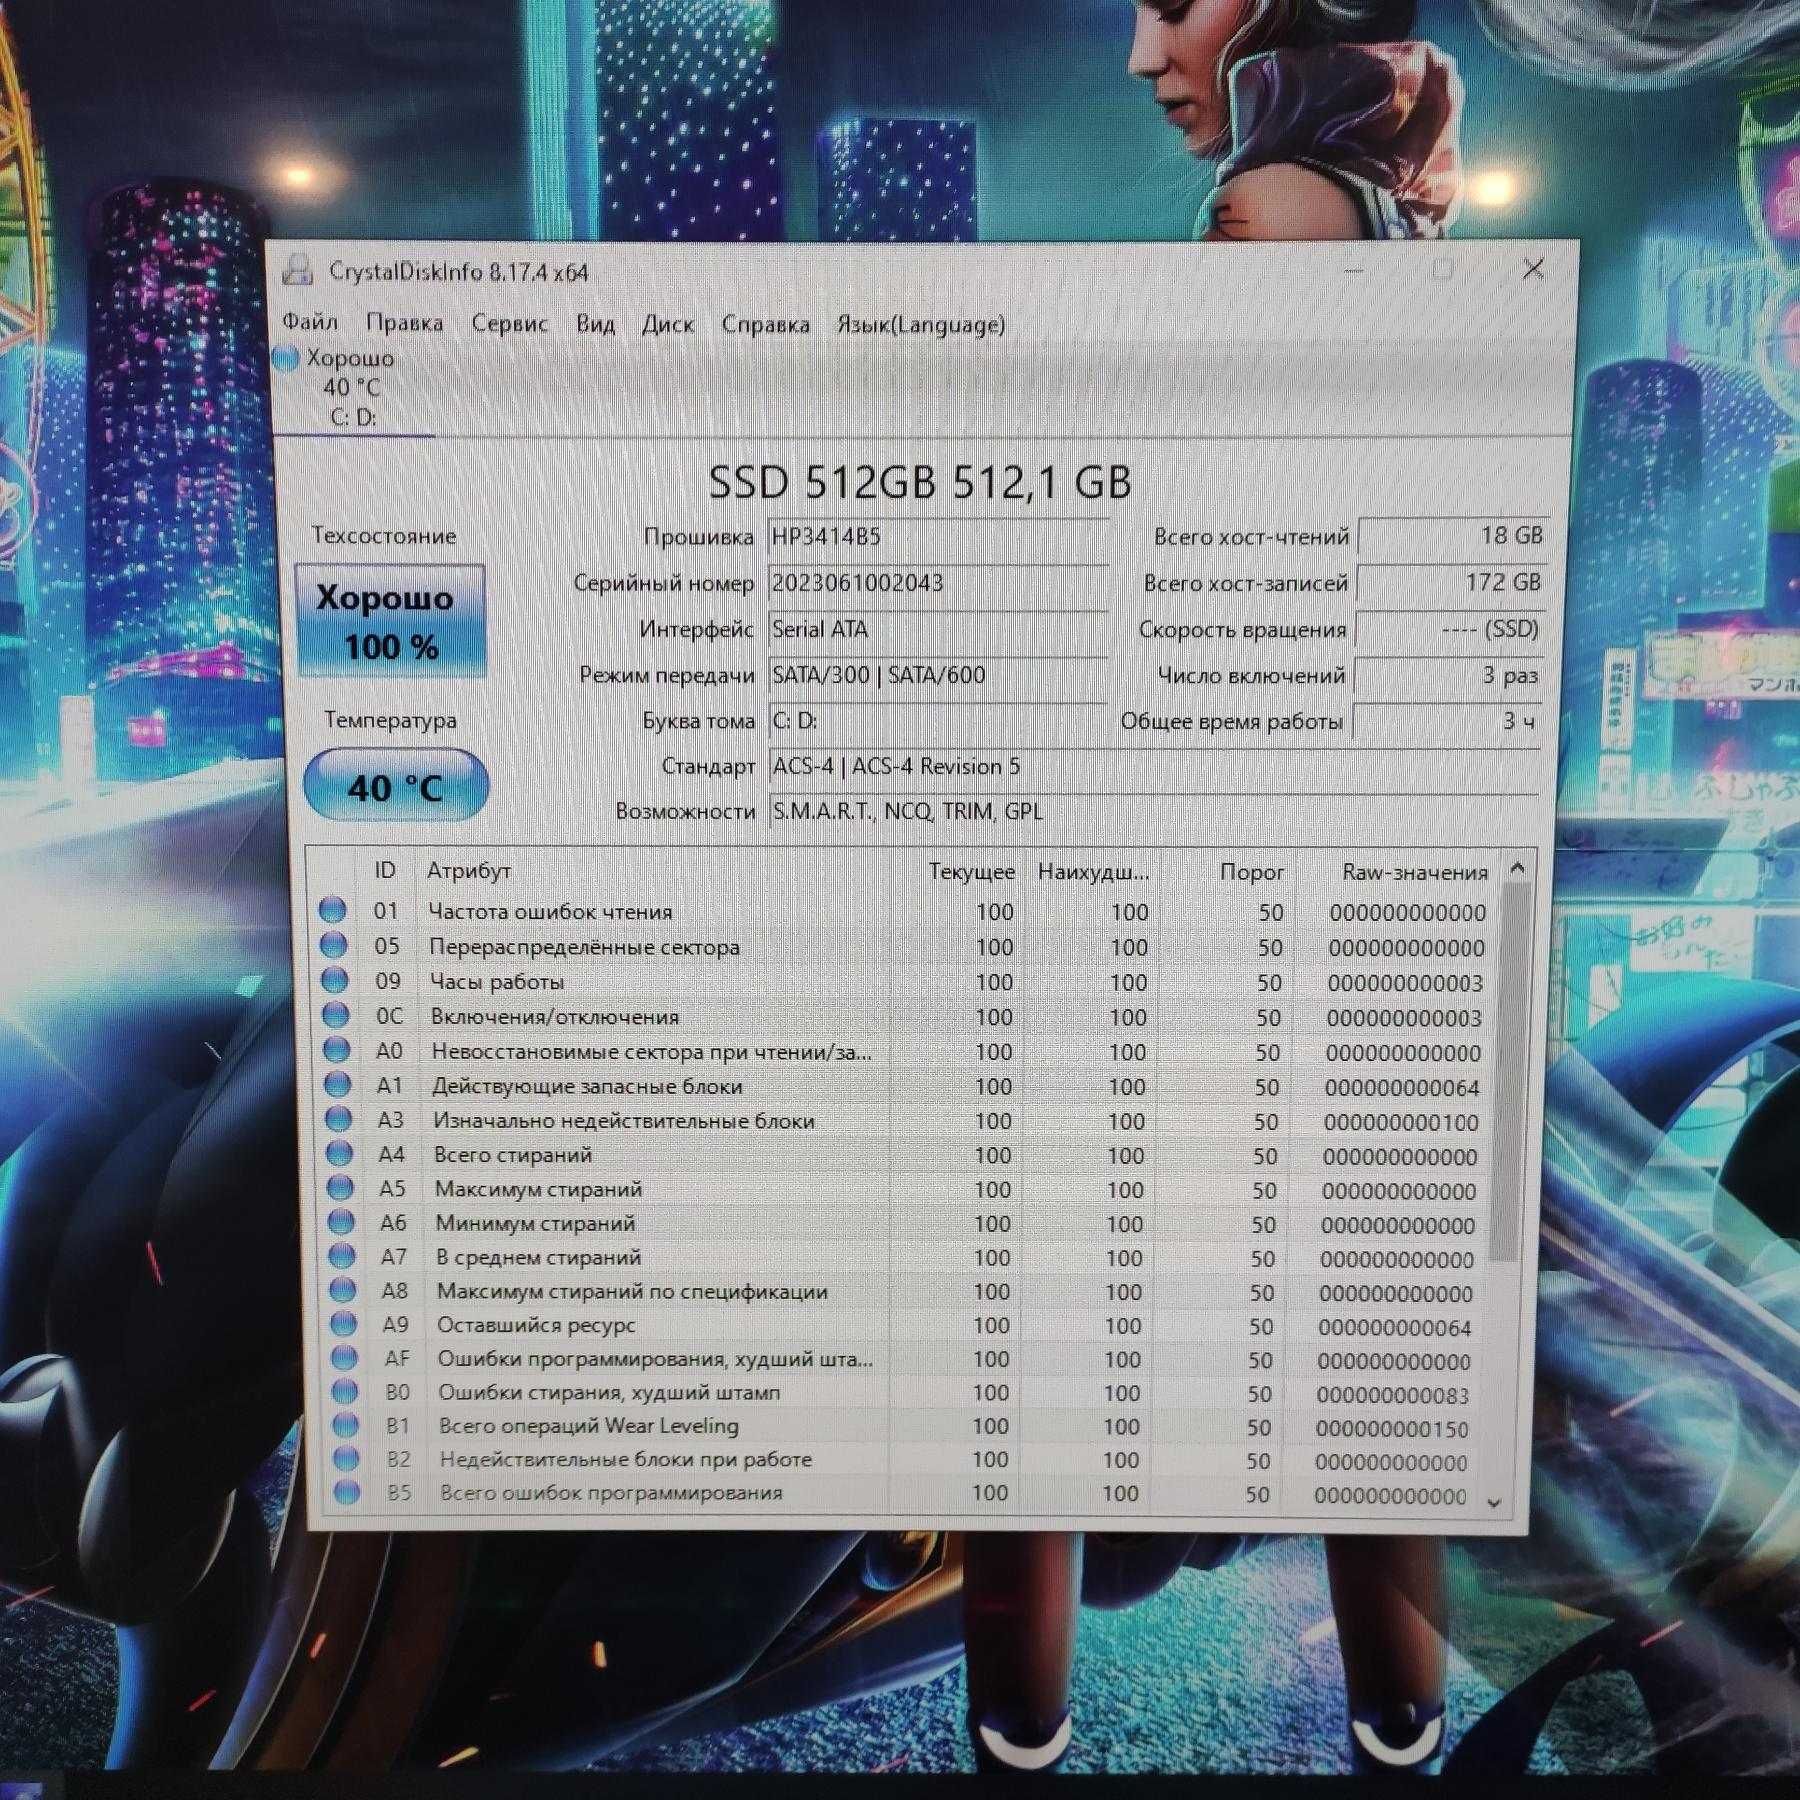
Task: Close the CrystalDiskInfo window
Action: [1533, 268]
